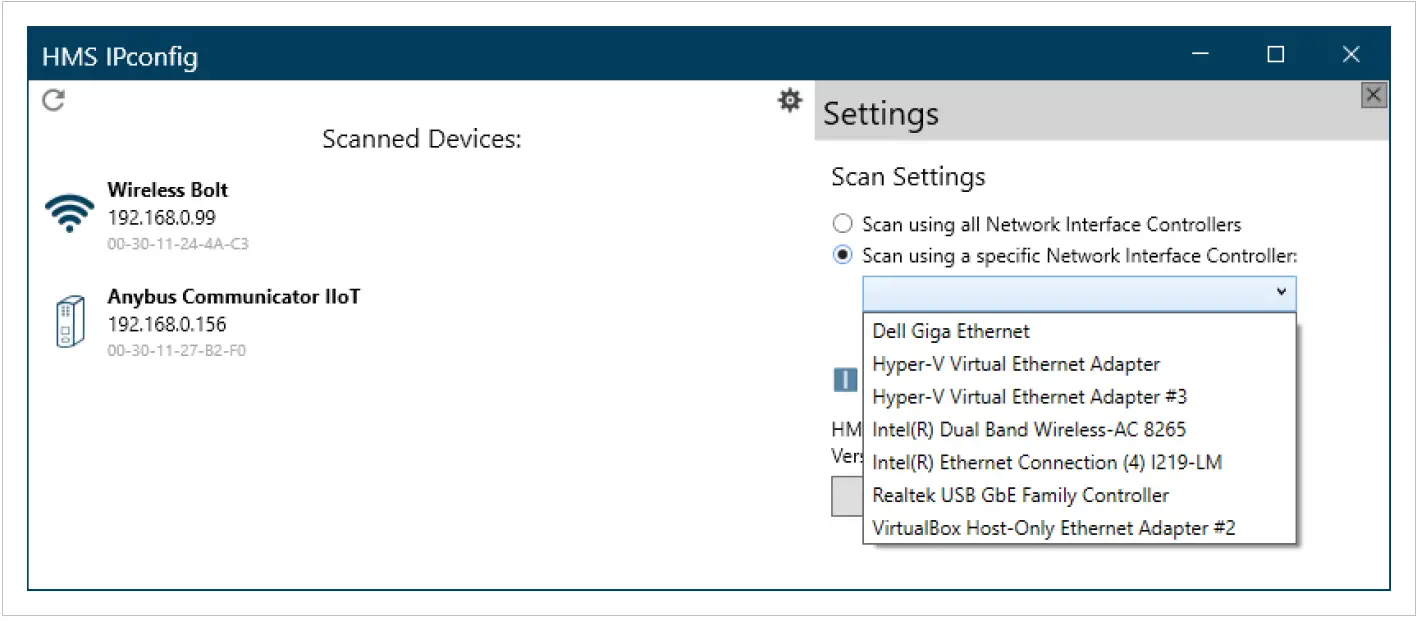This screenshot has height=621, width=1419.
Task: Click the Scanned Devices heading
Action: coord(421,139)
